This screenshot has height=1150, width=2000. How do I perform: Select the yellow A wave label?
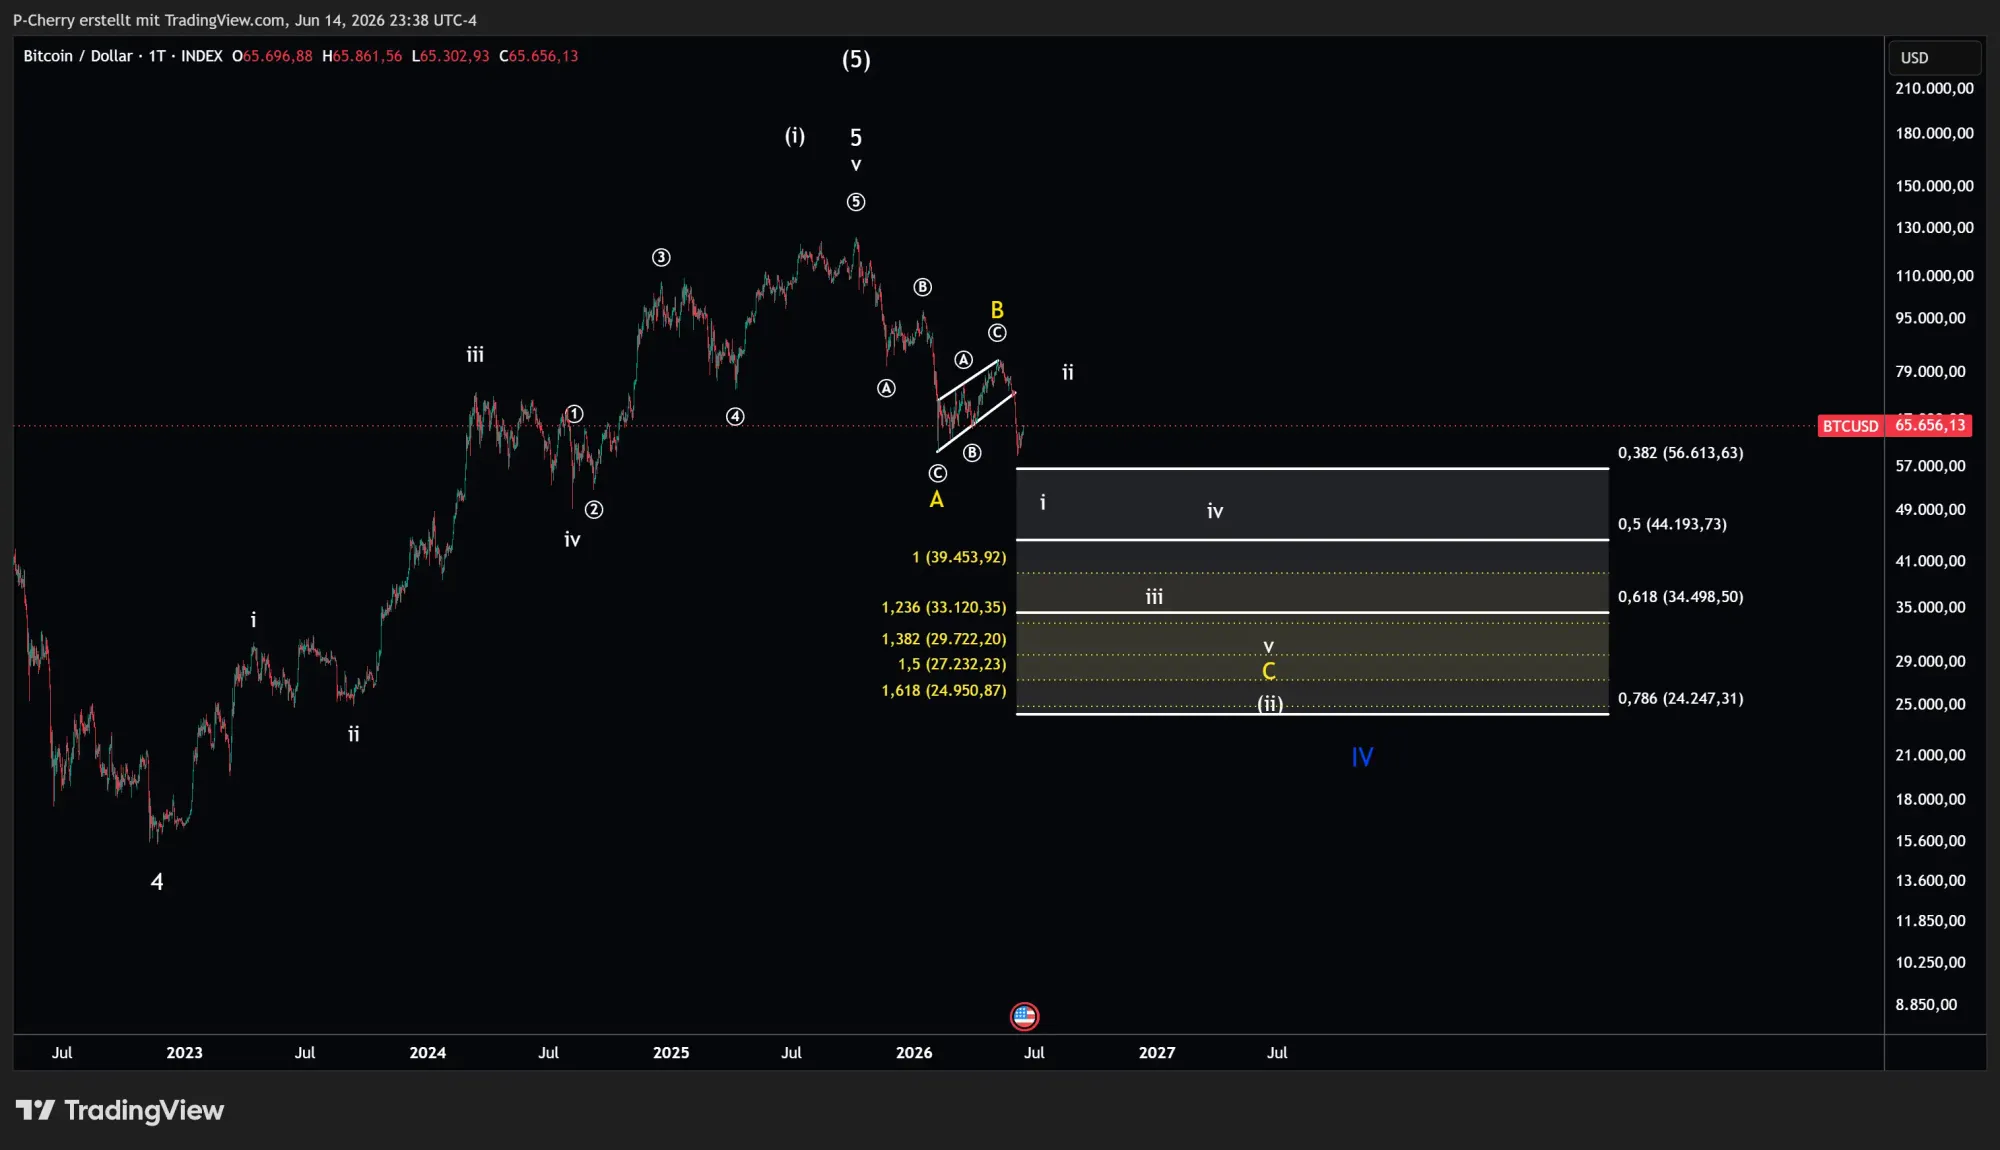click(x=936, y=499)
